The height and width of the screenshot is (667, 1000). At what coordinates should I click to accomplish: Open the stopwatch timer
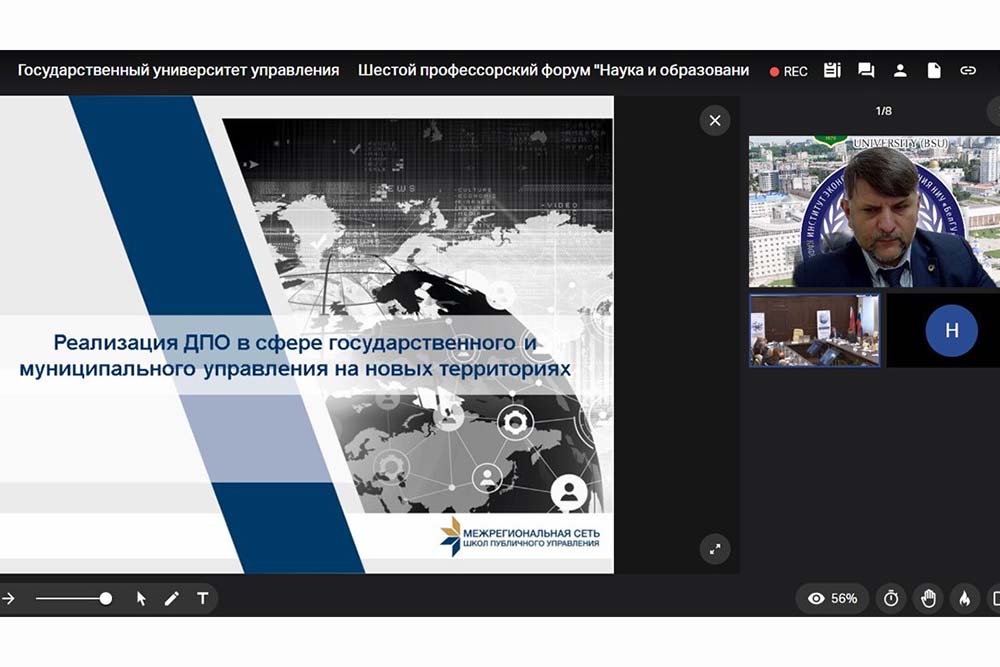tap(891, 598)
